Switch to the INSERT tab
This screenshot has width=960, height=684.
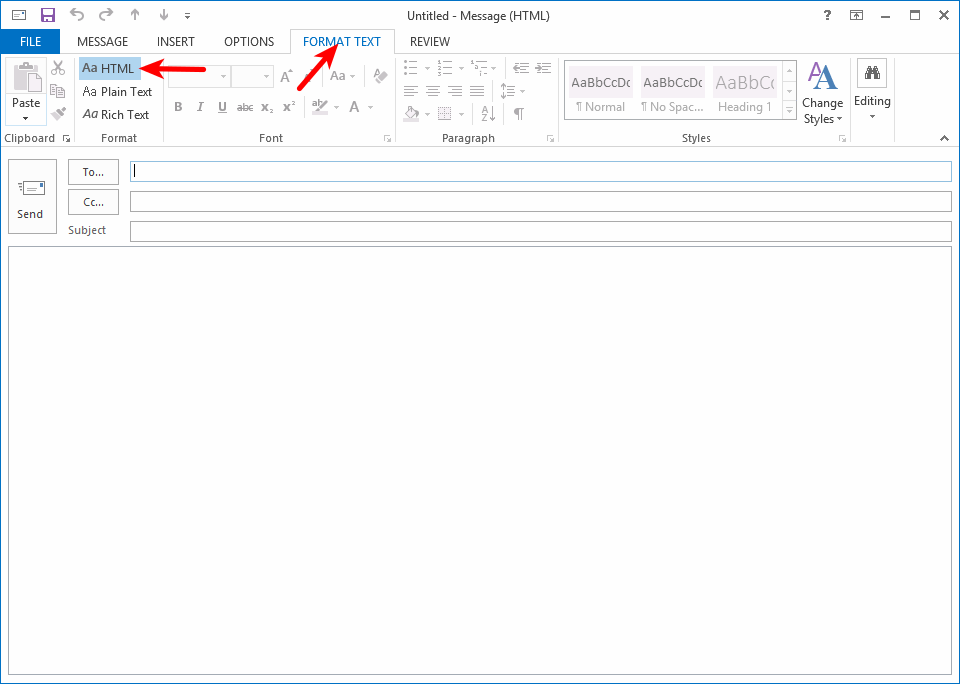[x=176, y=42]
